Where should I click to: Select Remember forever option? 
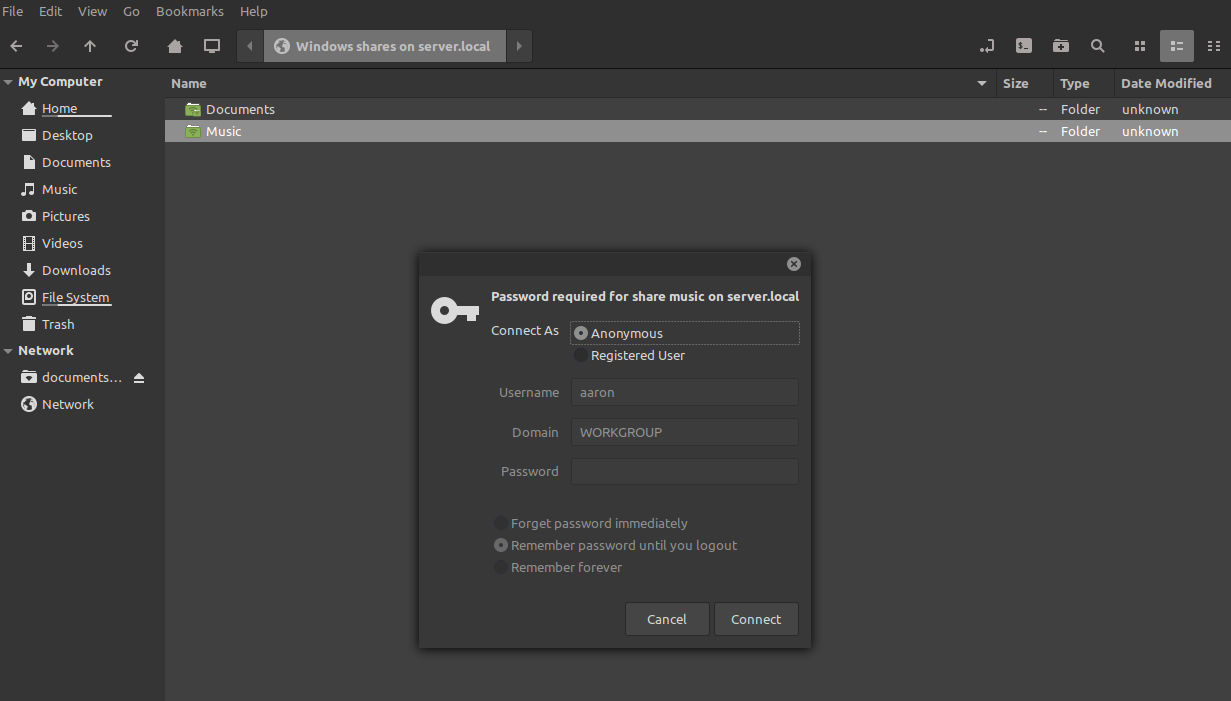501,567
